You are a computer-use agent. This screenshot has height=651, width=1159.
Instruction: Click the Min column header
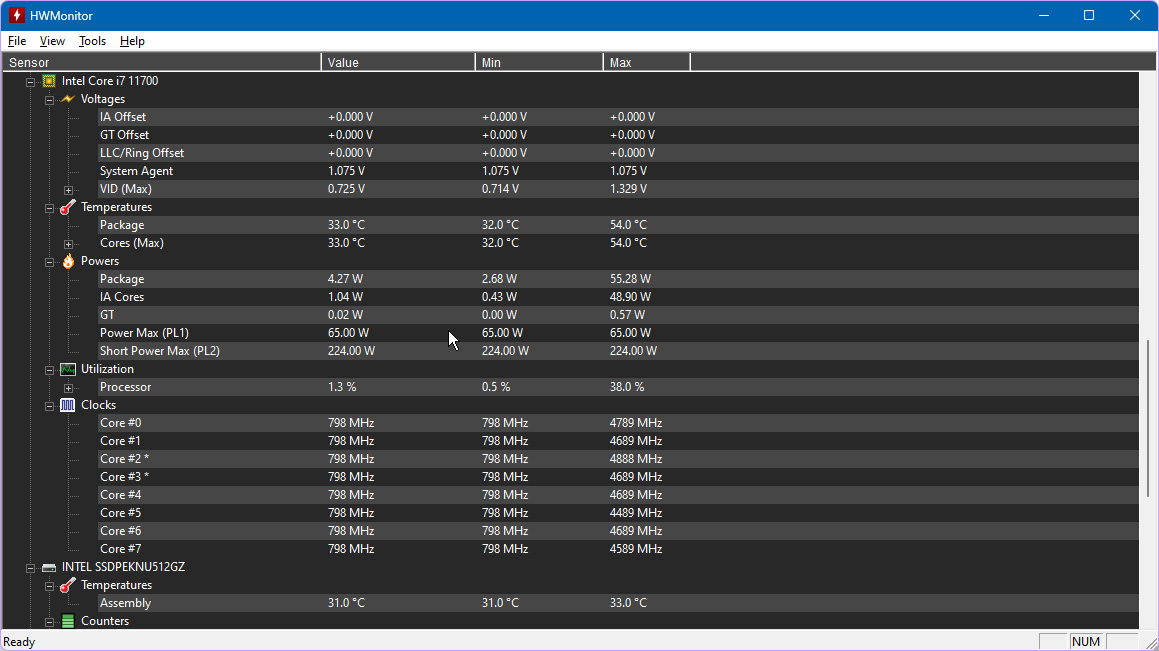point(539,62)
